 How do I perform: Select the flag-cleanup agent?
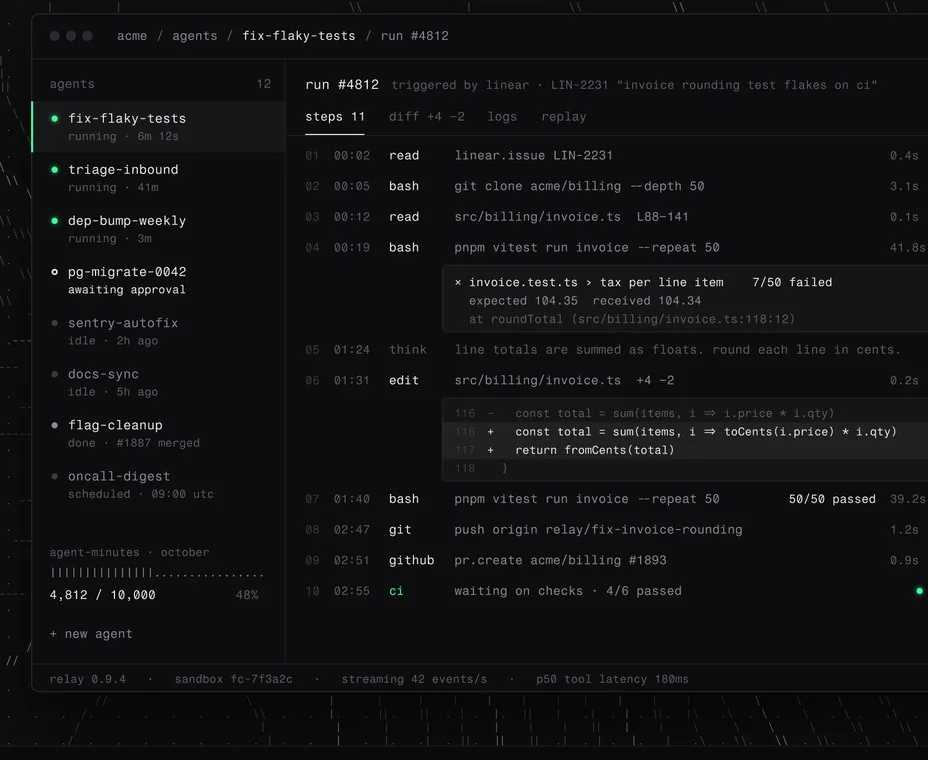[159, 433]
